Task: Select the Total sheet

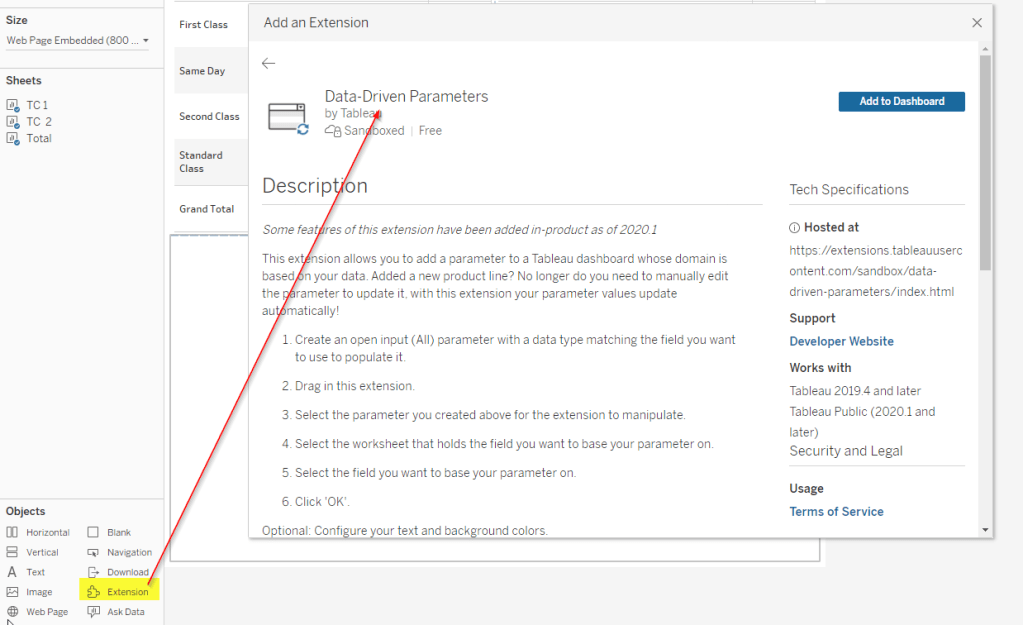Action: pos(39,139)
